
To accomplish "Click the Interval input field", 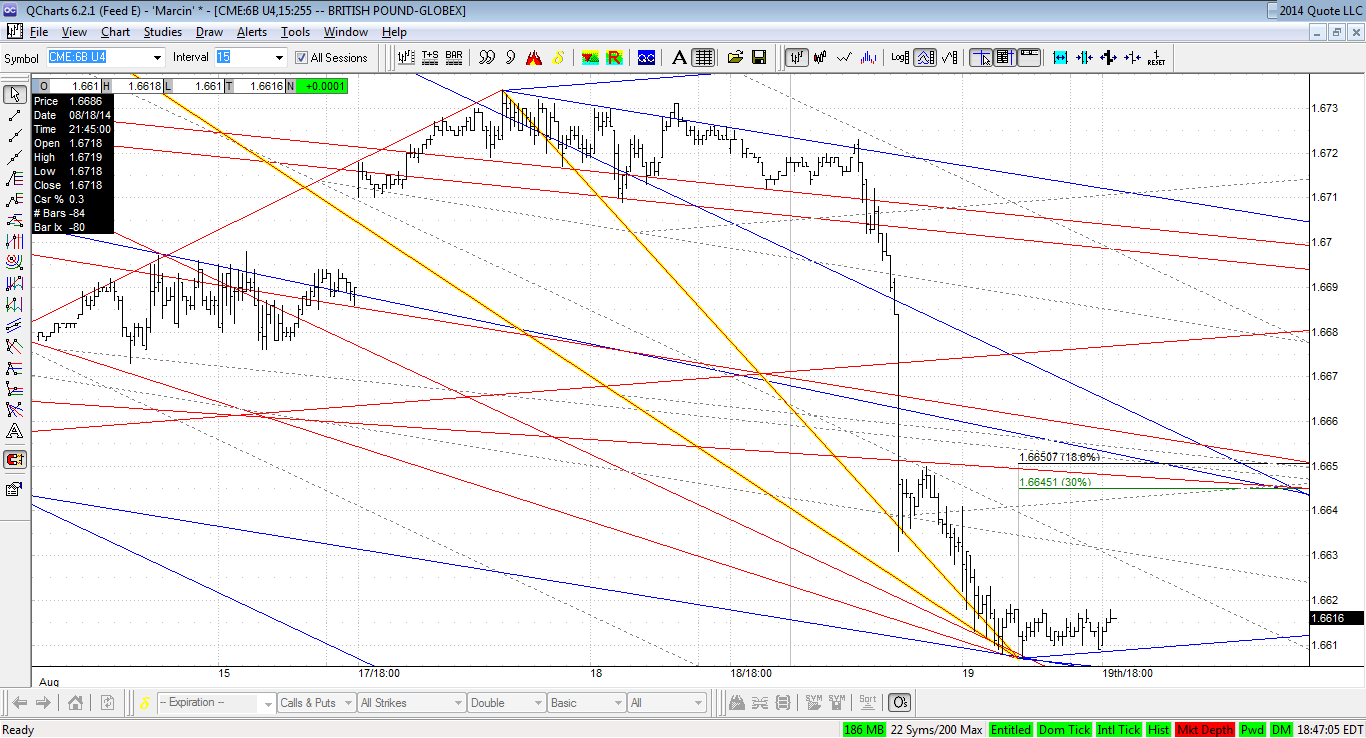I will click(250, 57).
